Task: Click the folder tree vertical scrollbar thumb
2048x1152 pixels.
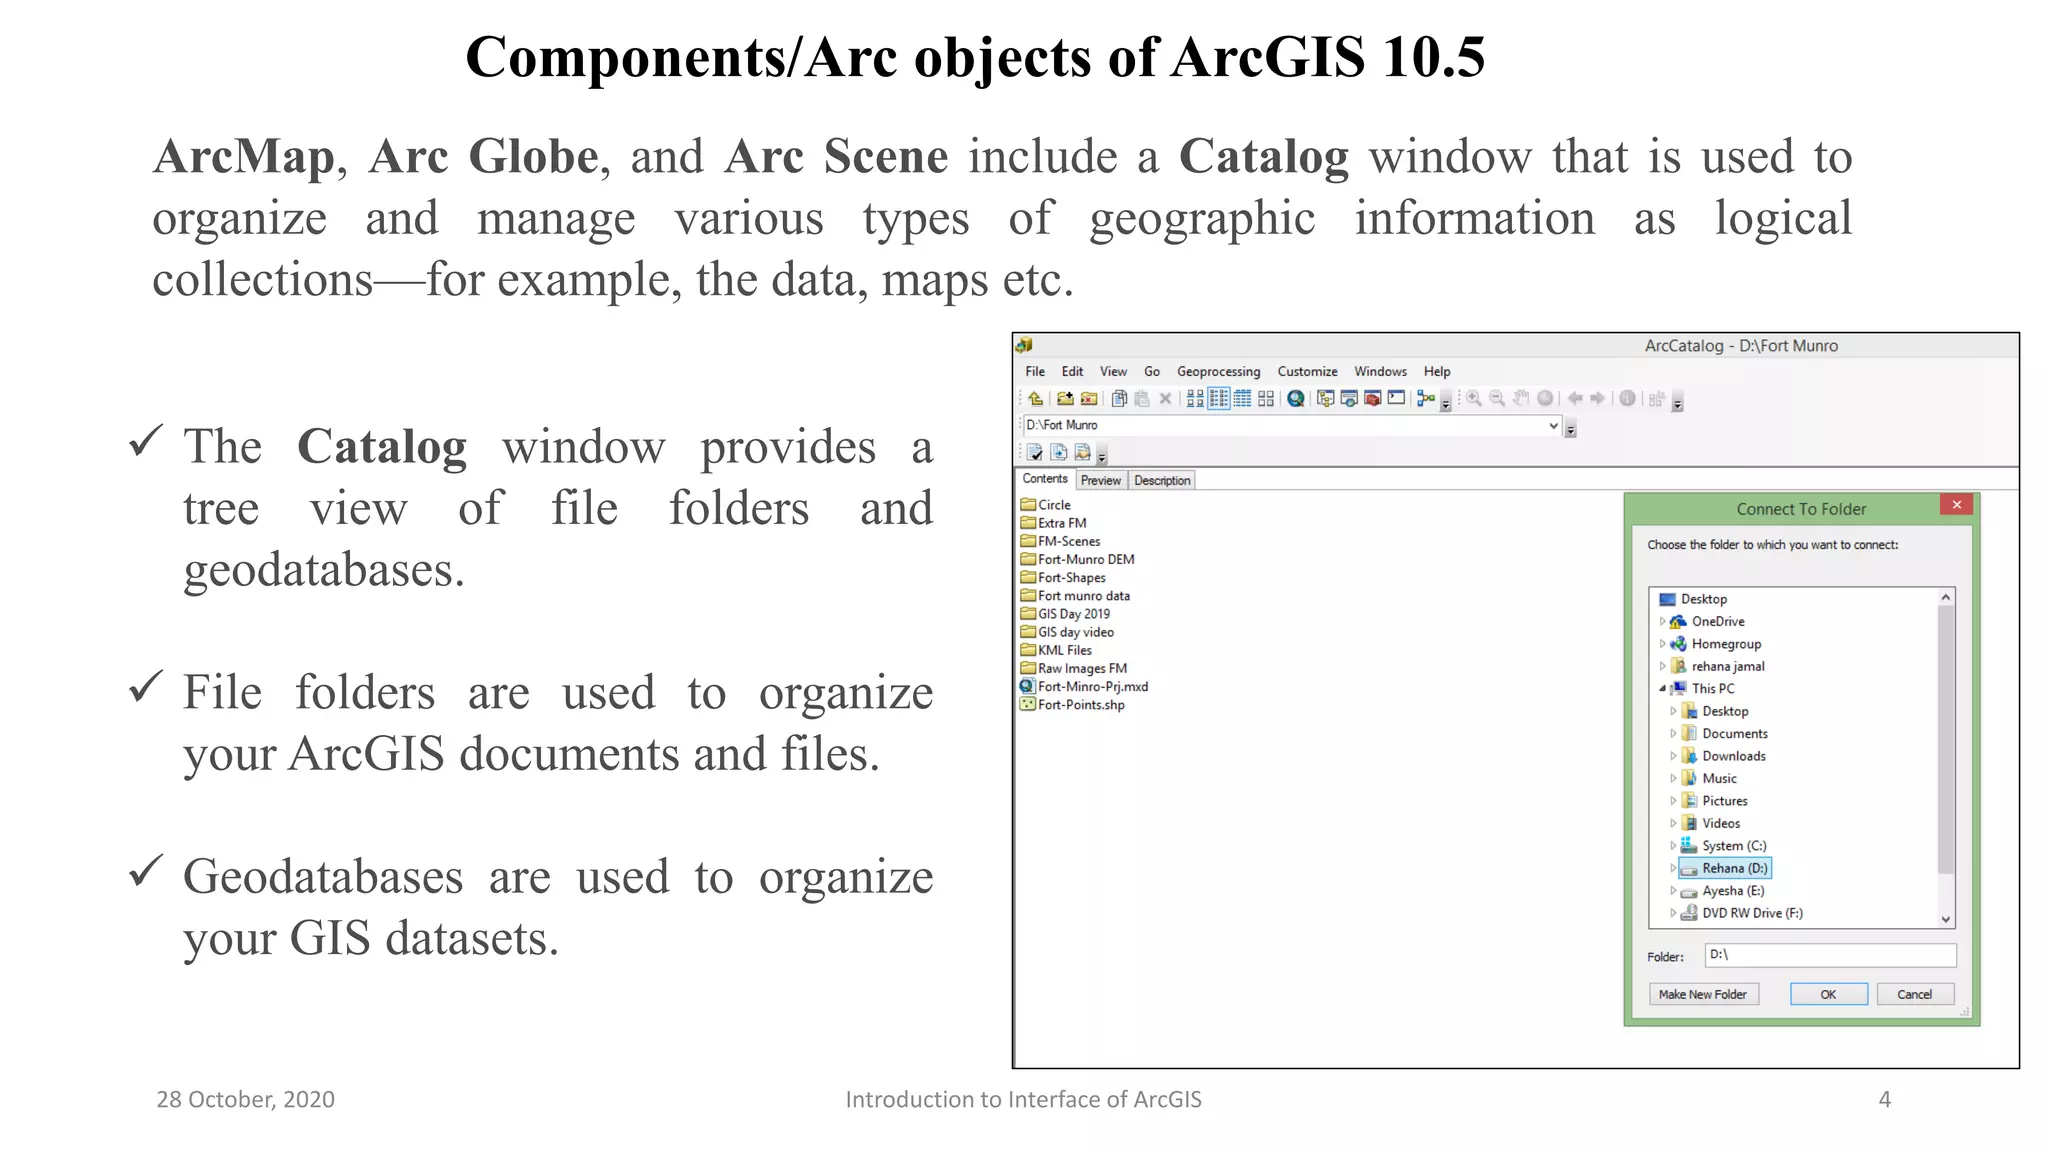Action: click(x=1946, y=740)
